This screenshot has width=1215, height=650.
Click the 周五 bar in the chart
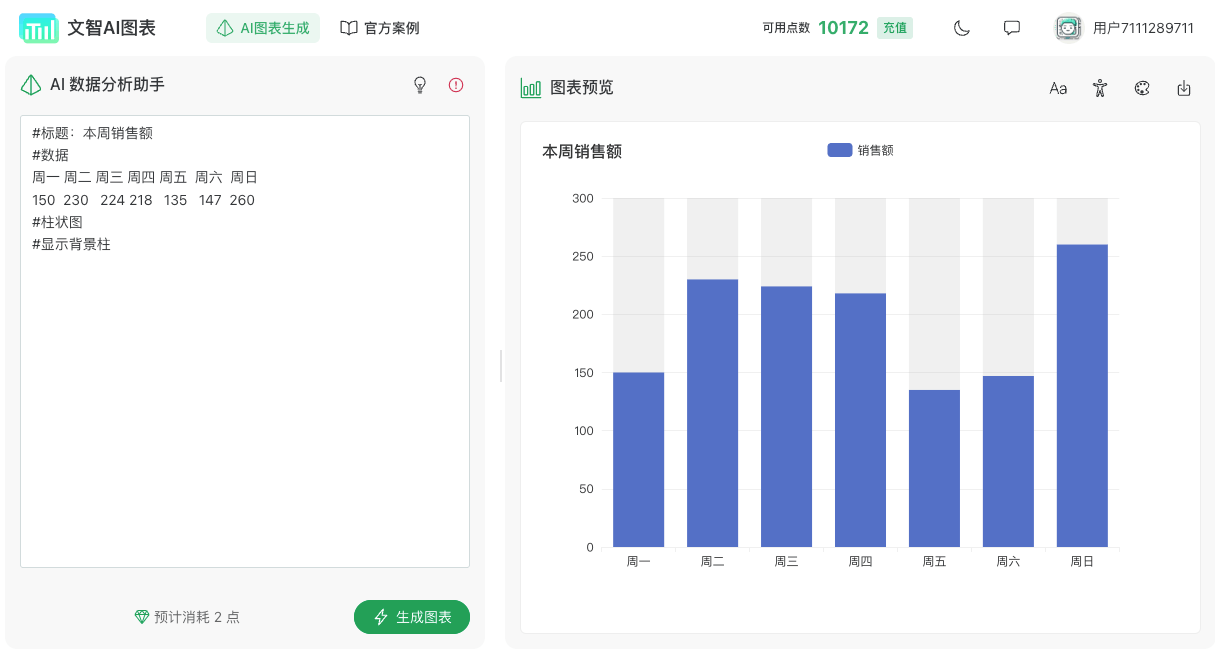click(934, 468)
